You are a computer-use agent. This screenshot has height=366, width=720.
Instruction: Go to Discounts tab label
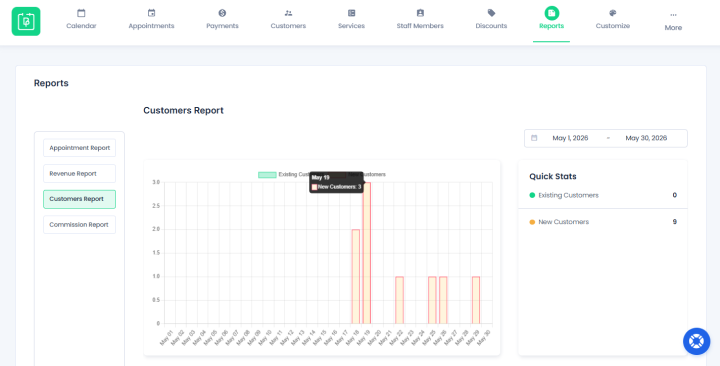(491, 26)
